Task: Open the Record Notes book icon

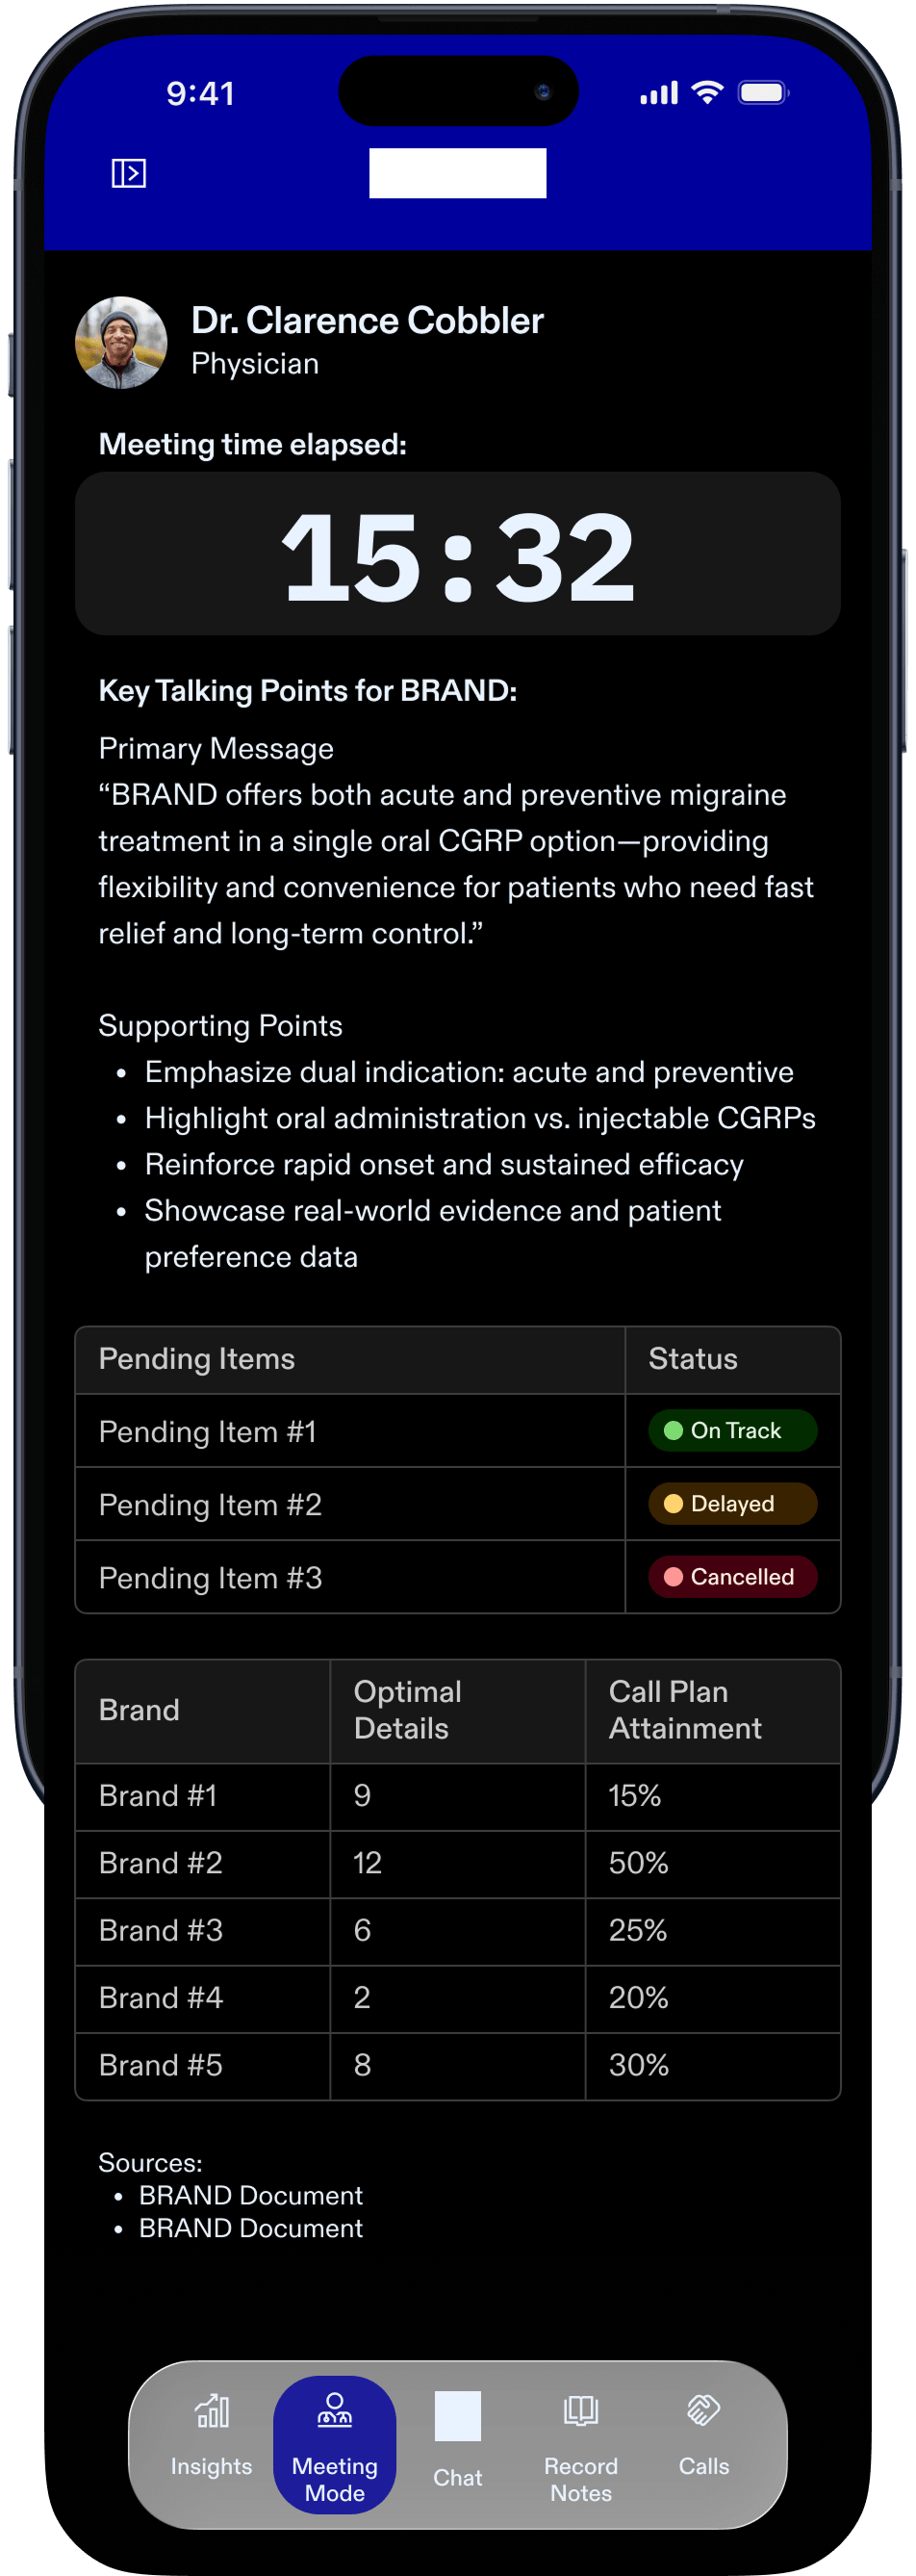Action: 581,2410
